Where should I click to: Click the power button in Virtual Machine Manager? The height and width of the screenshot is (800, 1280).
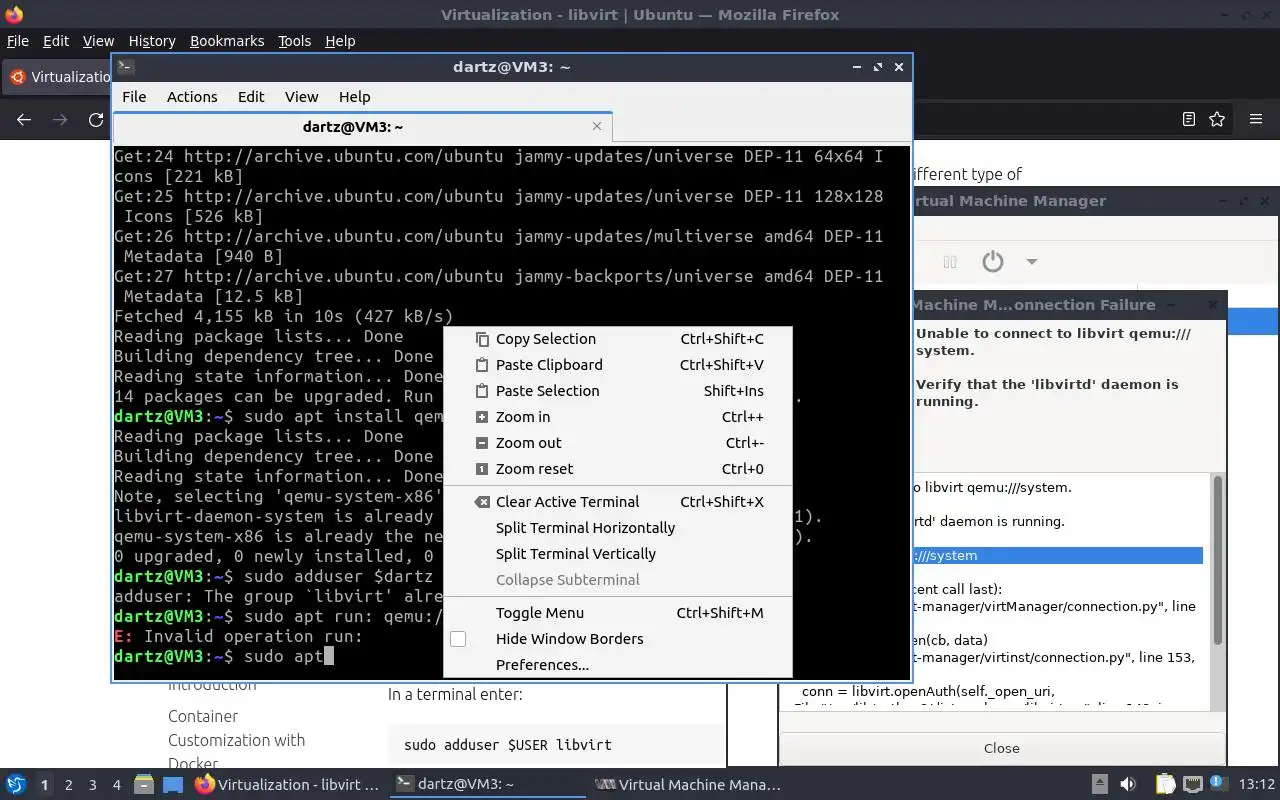pos(992,262)
